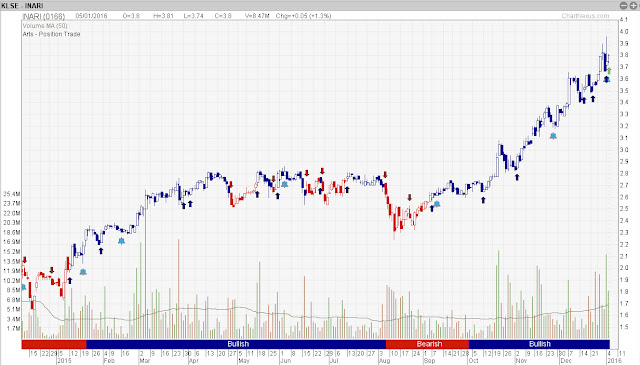Screen dimensions: 640x365
Task: Click the Aug month label on the time axis
Action: [384, 361]
